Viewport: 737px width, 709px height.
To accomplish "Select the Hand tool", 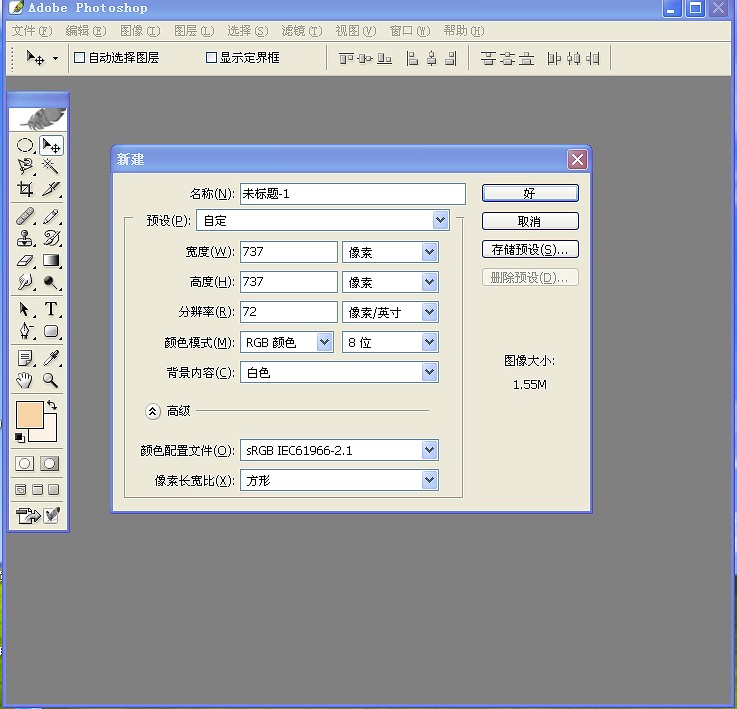I will pos(25,380).
